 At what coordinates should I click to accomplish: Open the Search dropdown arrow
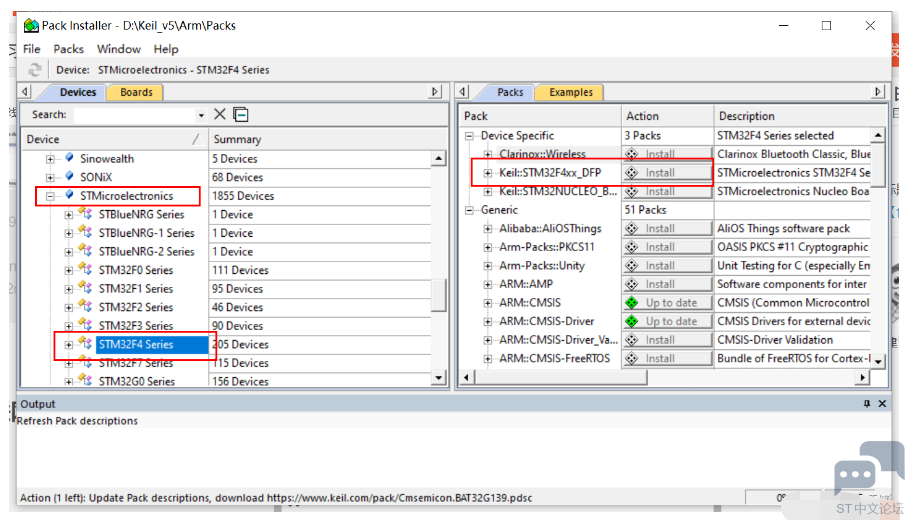coord(201,115)
